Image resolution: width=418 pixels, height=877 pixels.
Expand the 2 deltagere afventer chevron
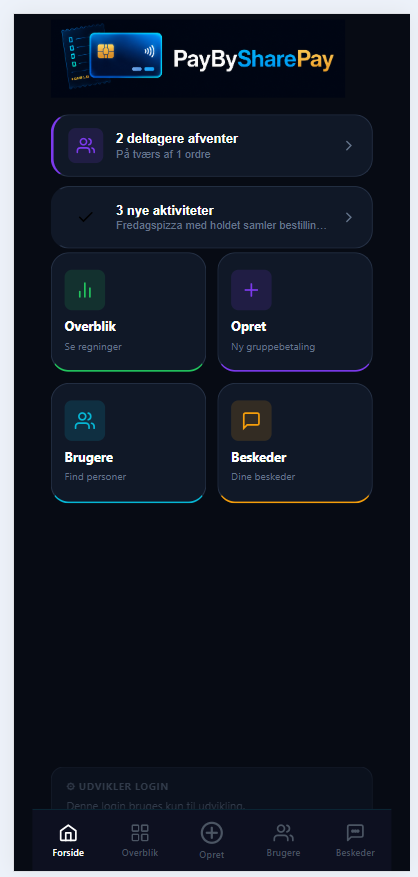pyautogui.click(x=349, y=145)
